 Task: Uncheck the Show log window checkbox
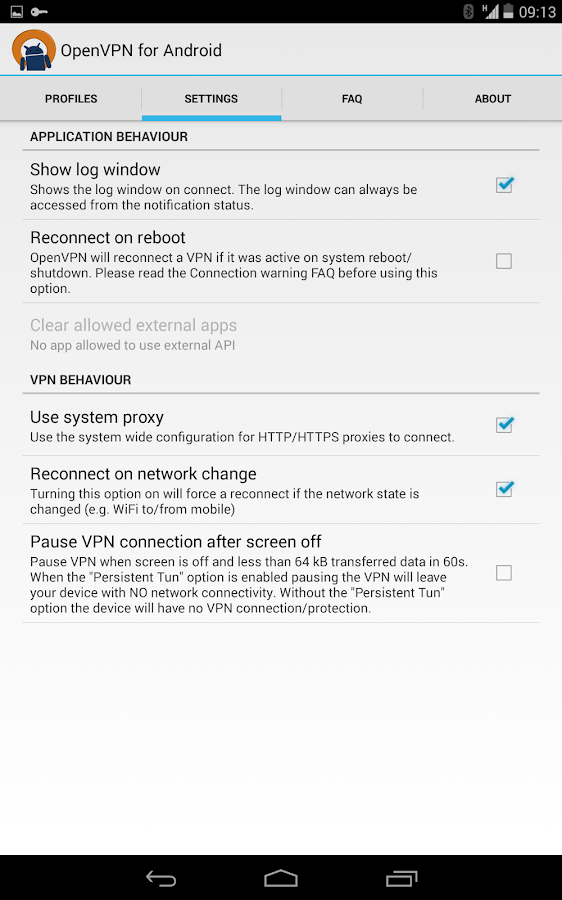pyautogui.click(x=504, y=185)
